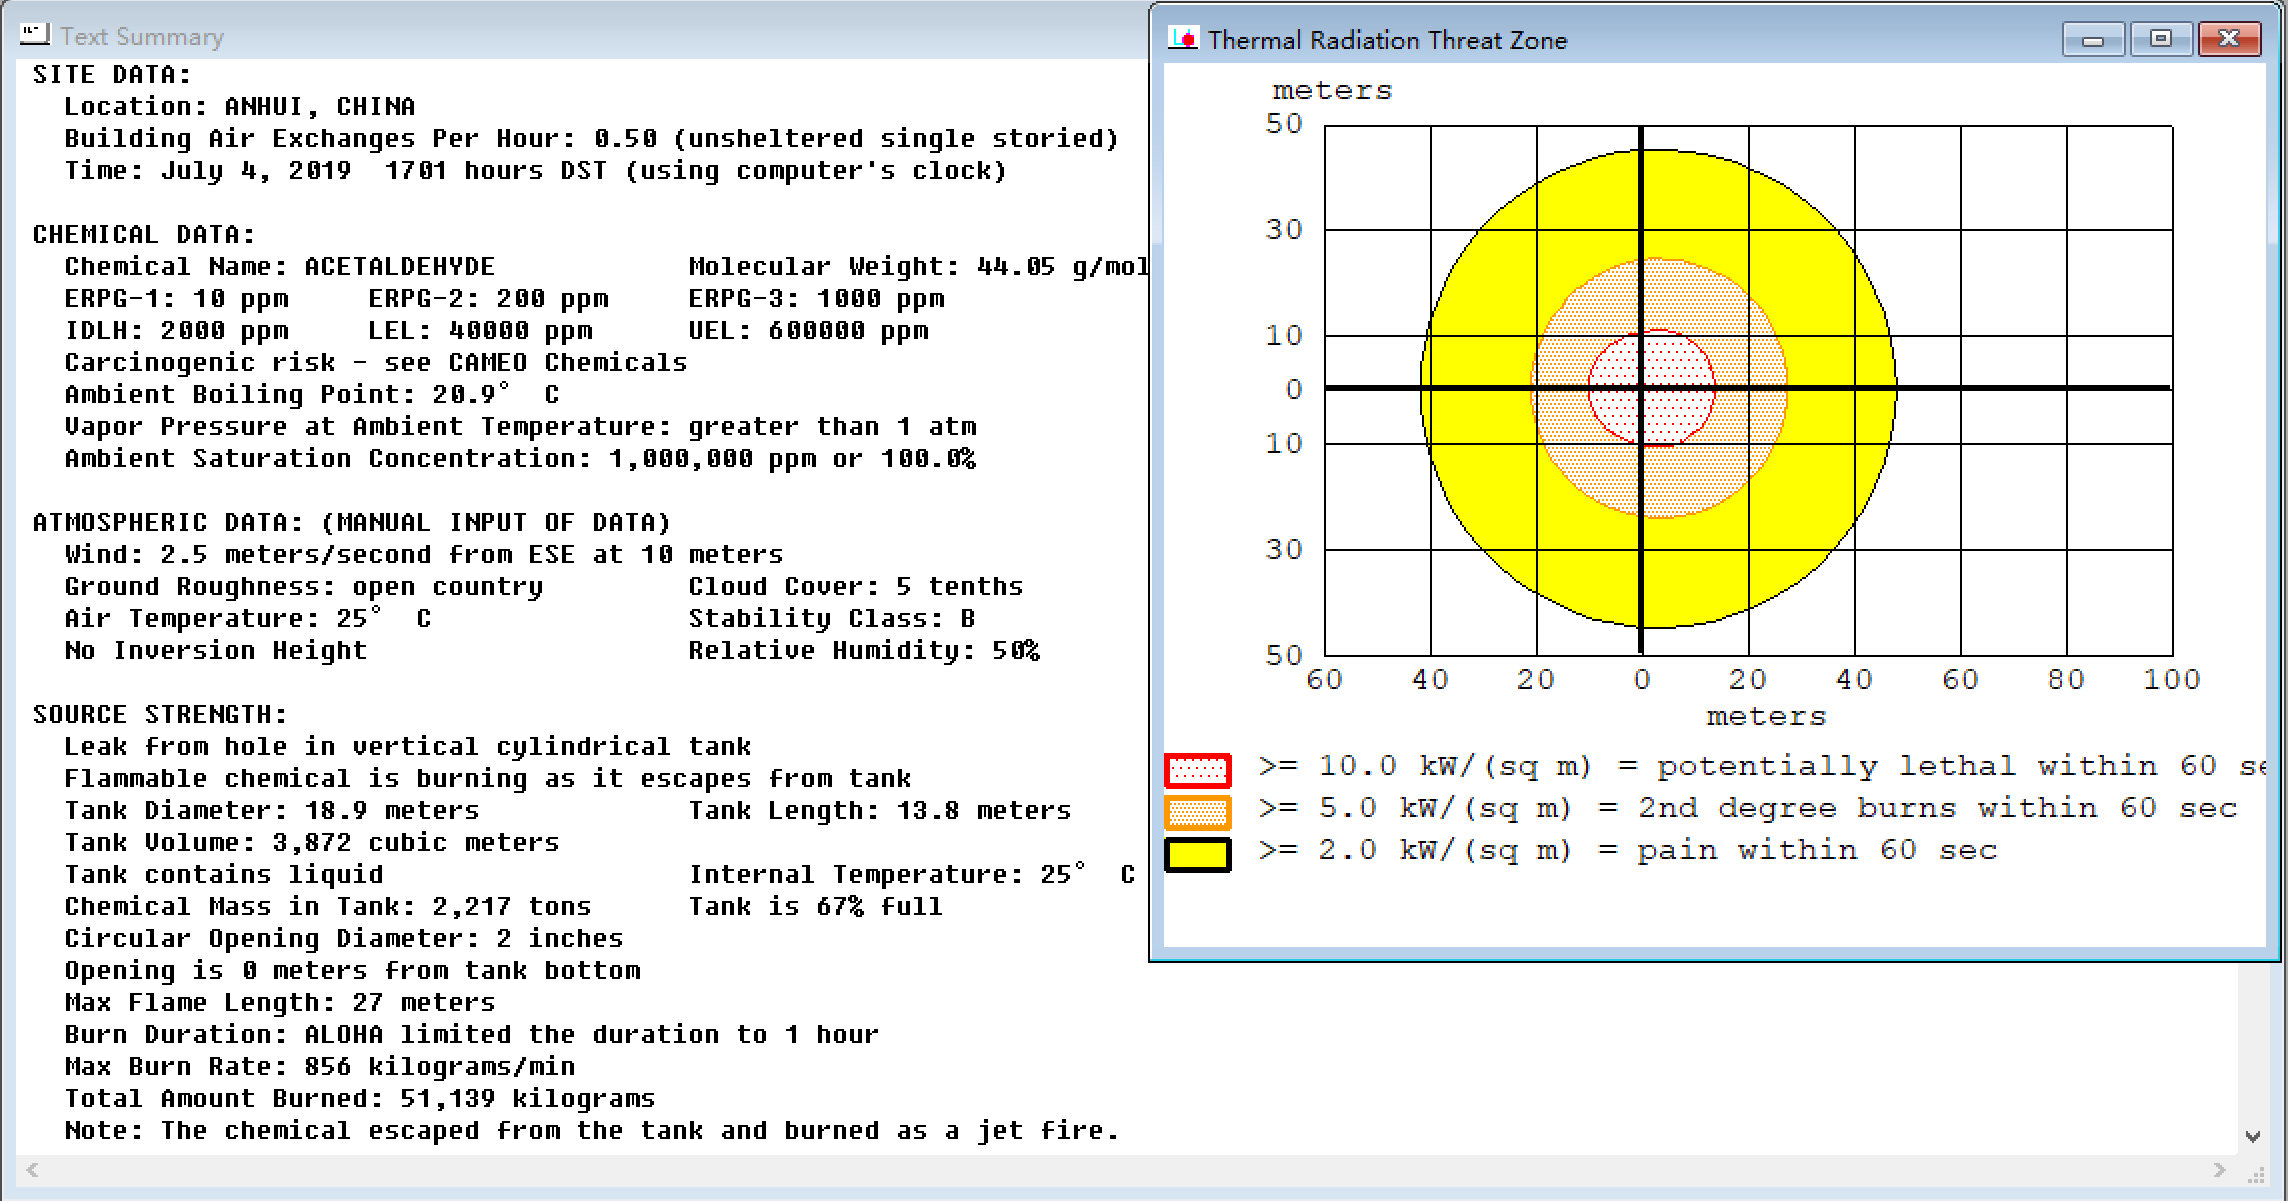The image size is (2288, 1201).
Task: Click the Text Summary window icon
Action: [x=34, y=35]
